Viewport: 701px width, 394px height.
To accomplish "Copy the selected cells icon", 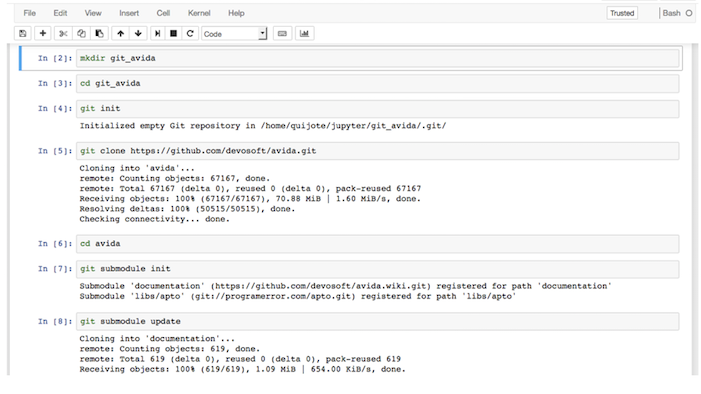I will (x=81, y=34).
